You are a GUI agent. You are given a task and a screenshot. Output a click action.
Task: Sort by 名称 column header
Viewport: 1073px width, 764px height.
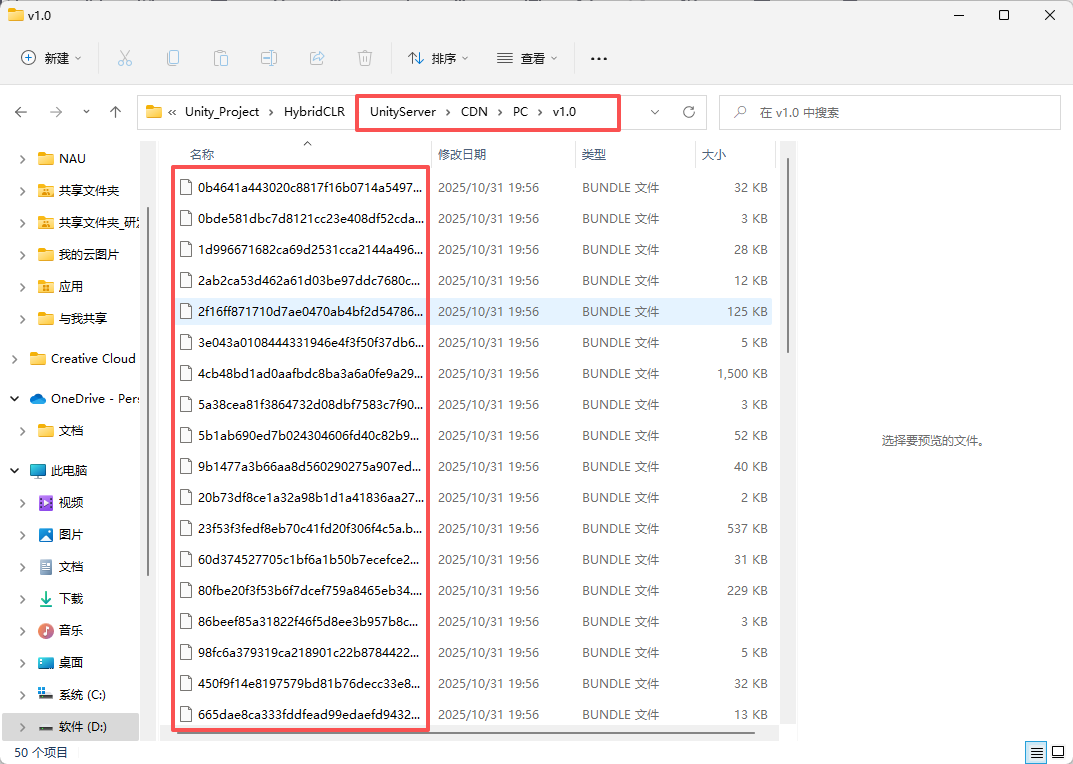[202, 155]
